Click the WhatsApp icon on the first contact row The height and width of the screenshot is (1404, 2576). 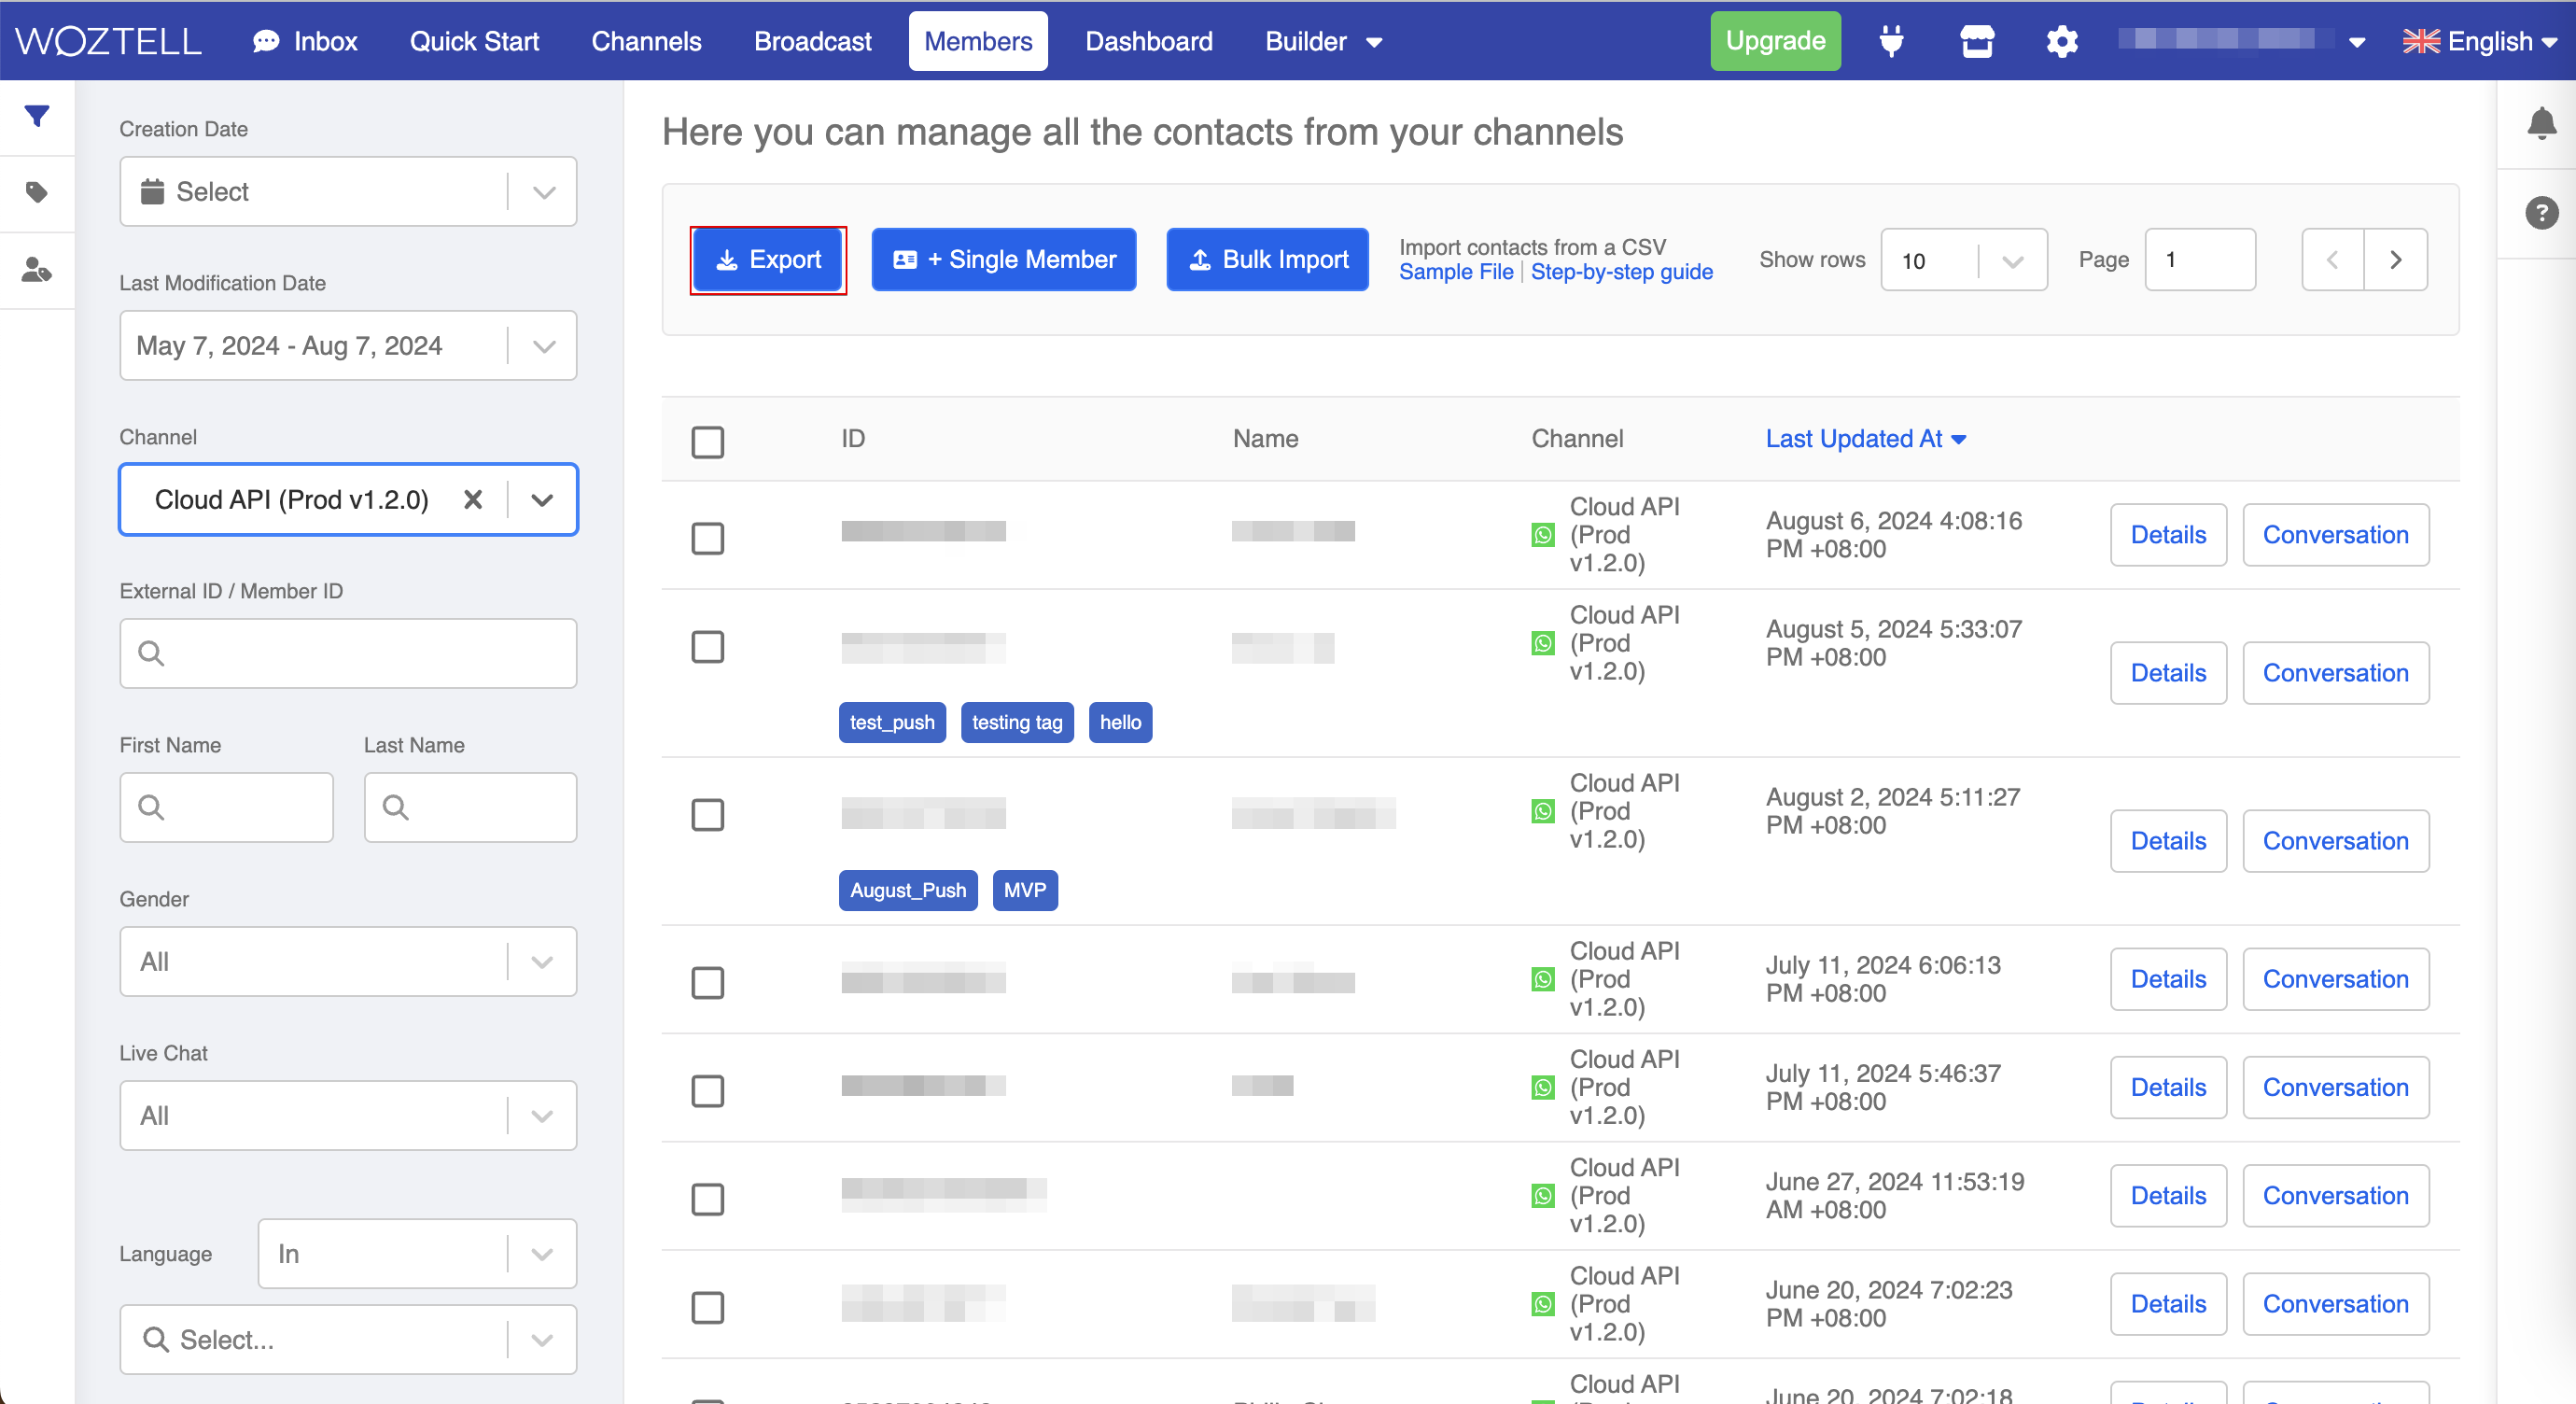click(1543, 535)
